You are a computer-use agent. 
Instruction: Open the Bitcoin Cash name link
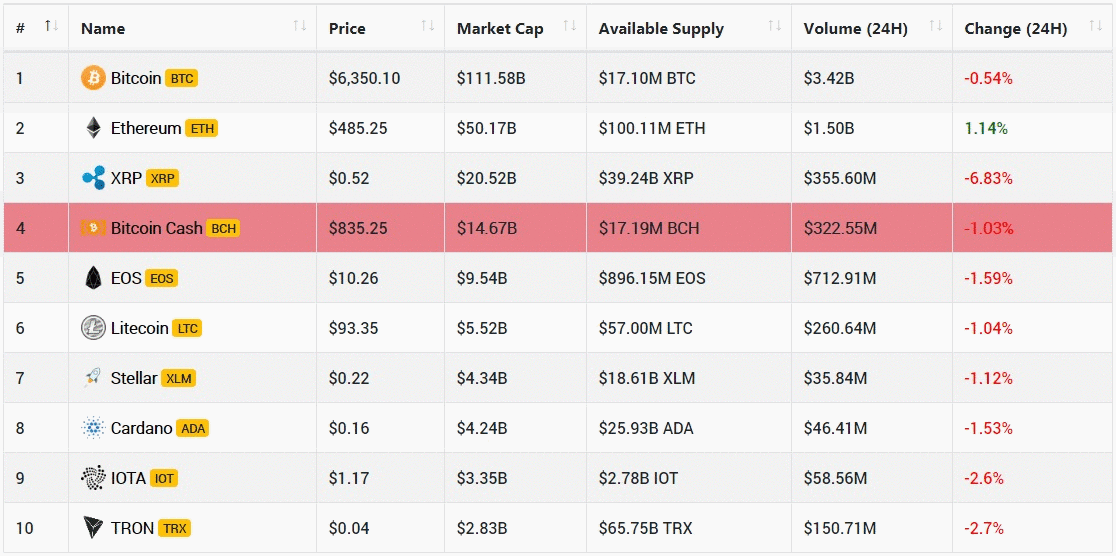click(x=156, y=228)
